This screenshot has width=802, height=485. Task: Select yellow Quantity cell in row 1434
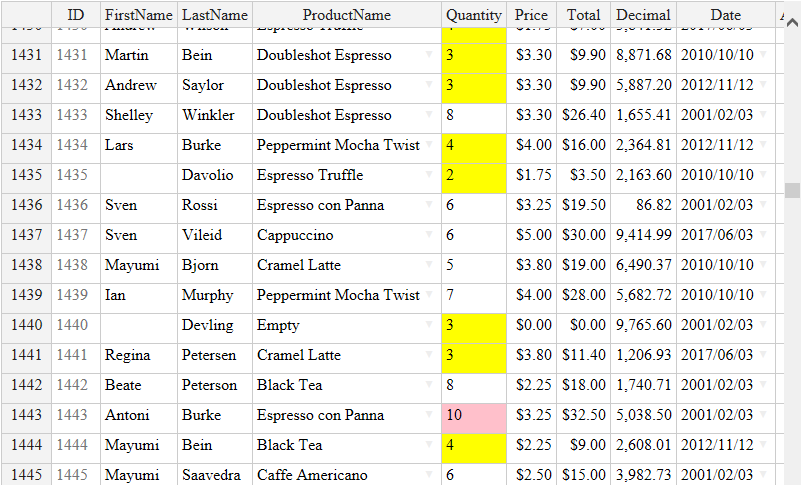(x=474, y=145)
